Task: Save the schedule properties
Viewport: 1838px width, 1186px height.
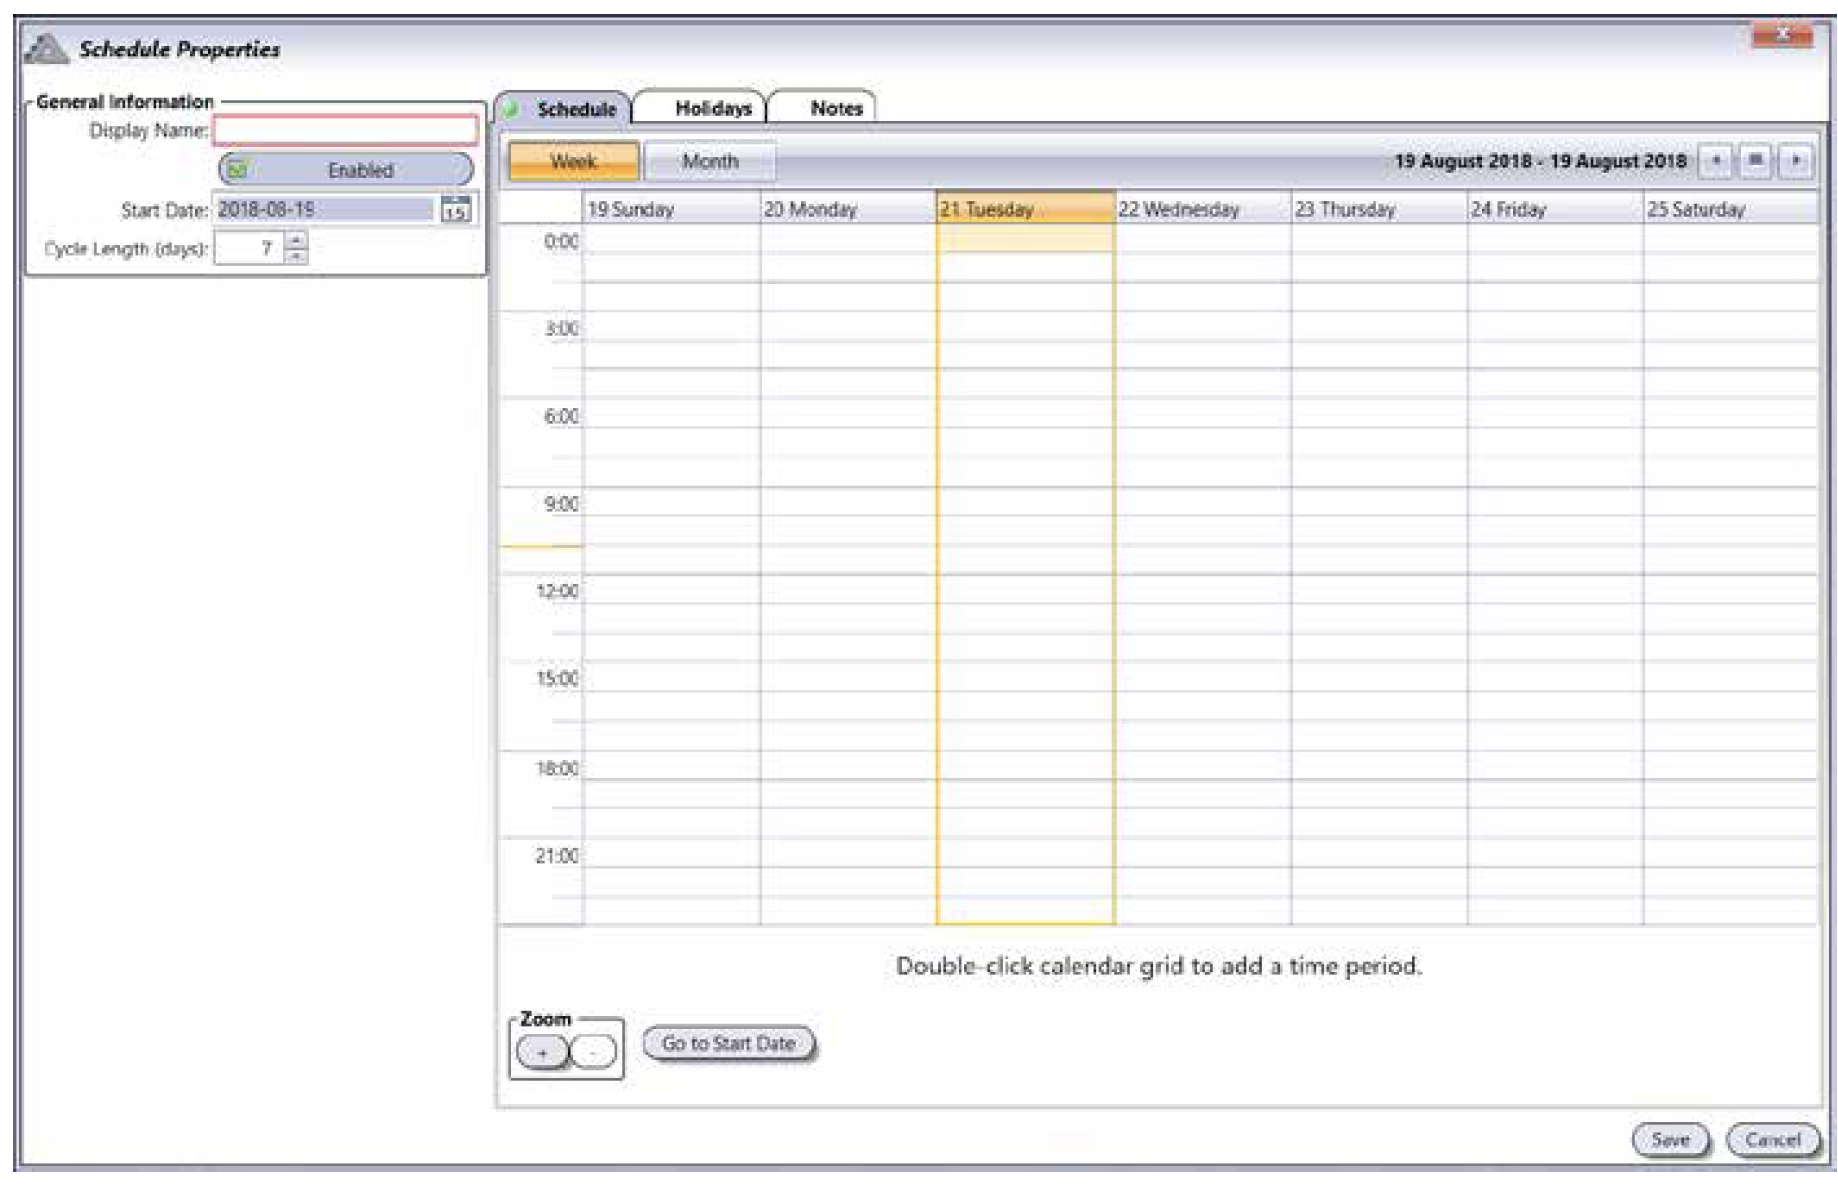Action: [1670, 1140]
